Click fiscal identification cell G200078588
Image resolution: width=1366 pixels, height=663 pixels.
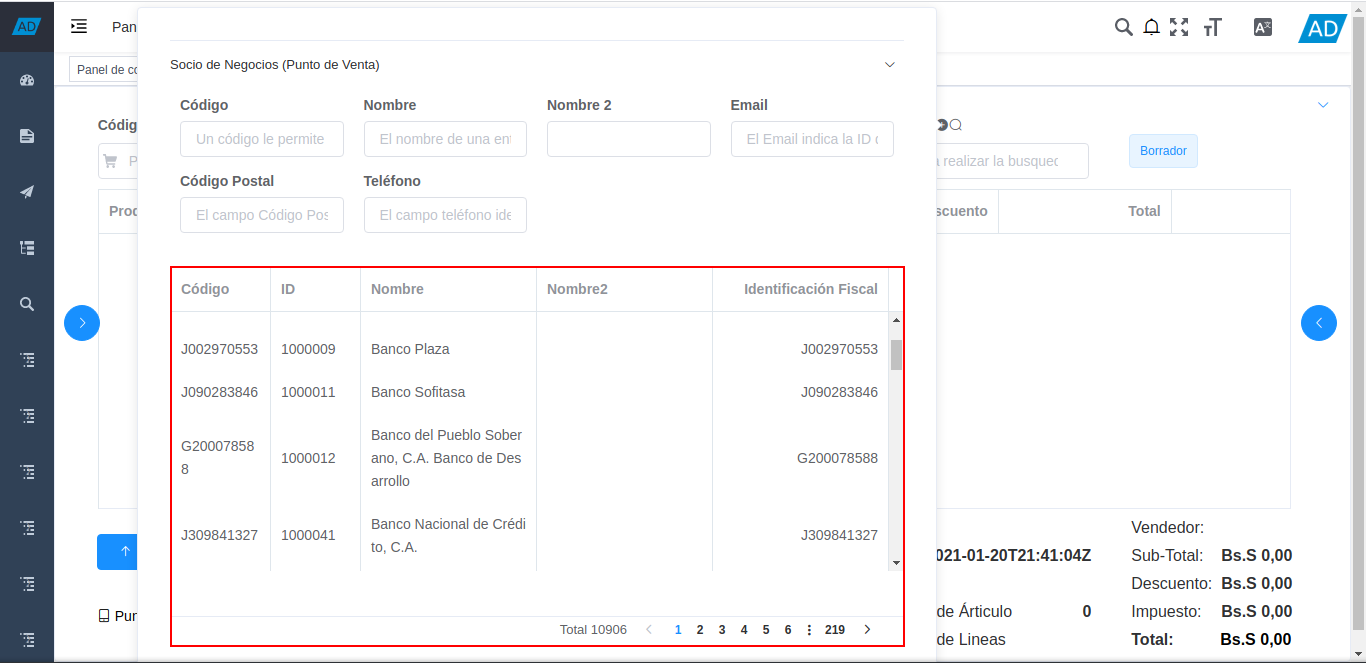pyautogui.click(x=837, y=458)
